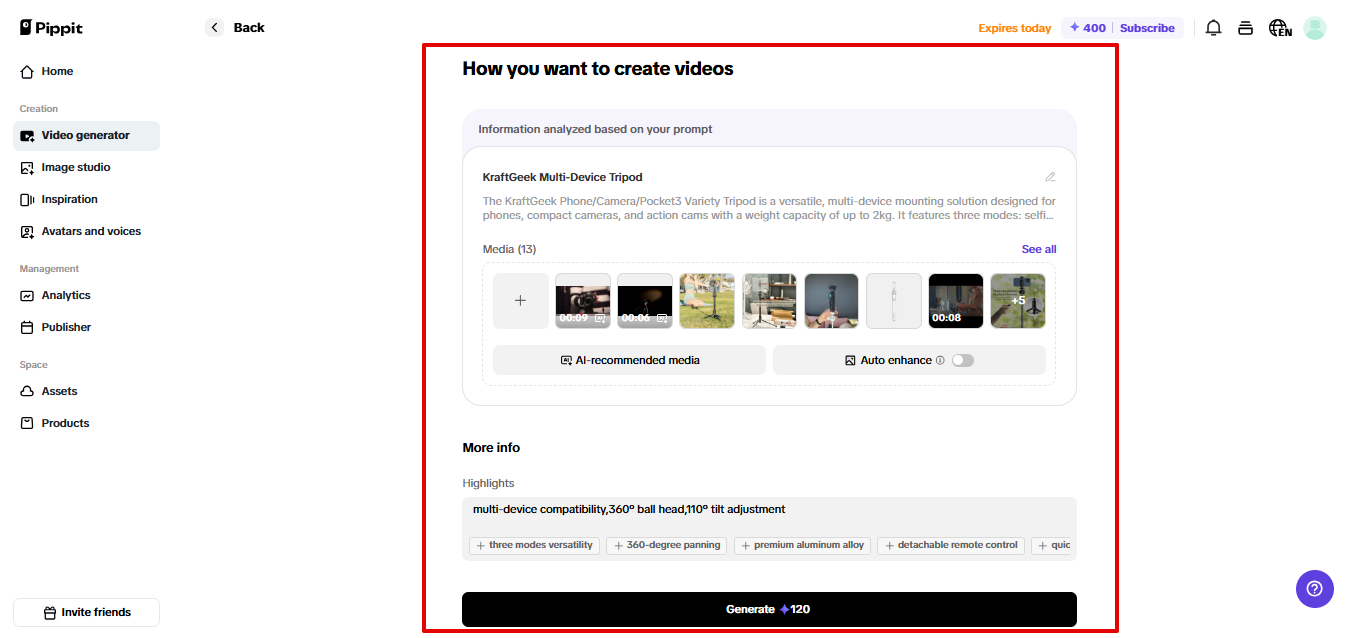Click the AI-recommended media button
Screen dimensions: 1365x638
628,360
